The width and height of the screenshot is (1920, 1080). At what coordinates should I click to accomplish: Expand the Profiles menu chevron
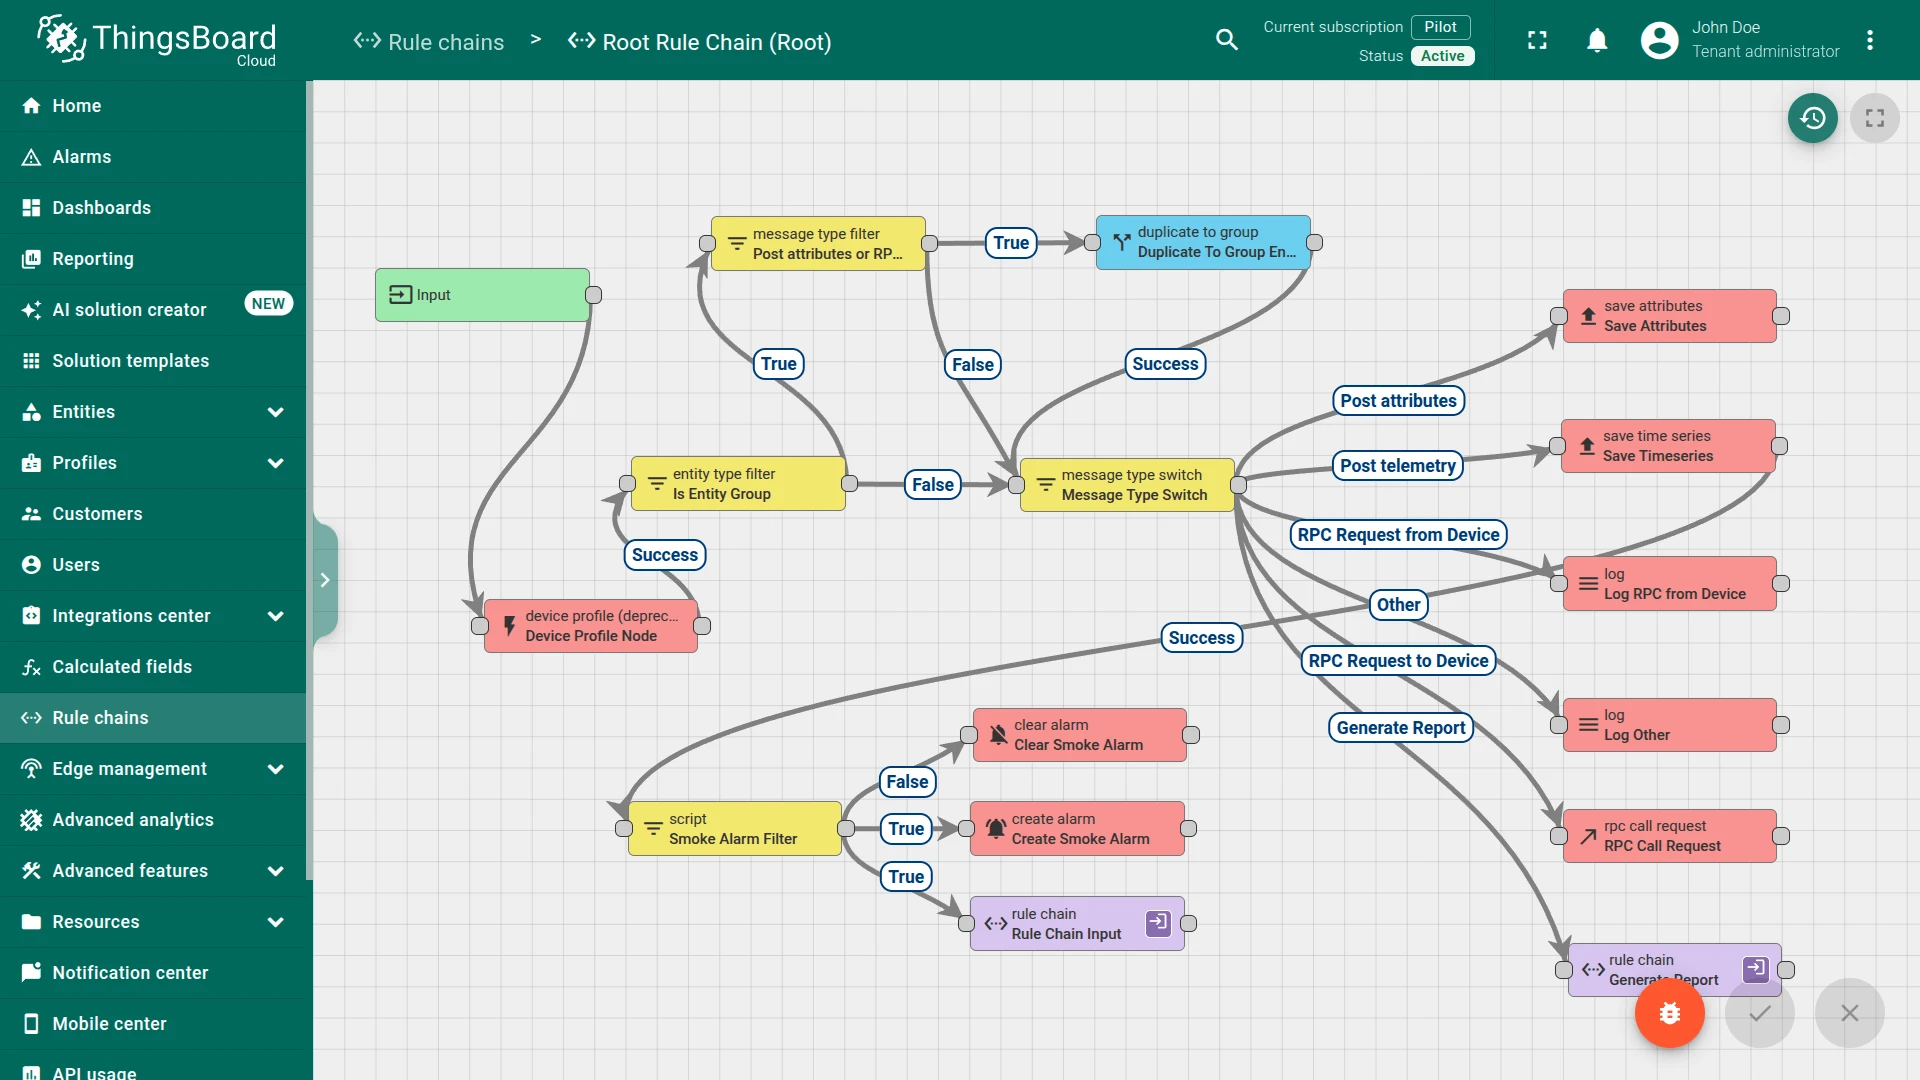(276, 463)
